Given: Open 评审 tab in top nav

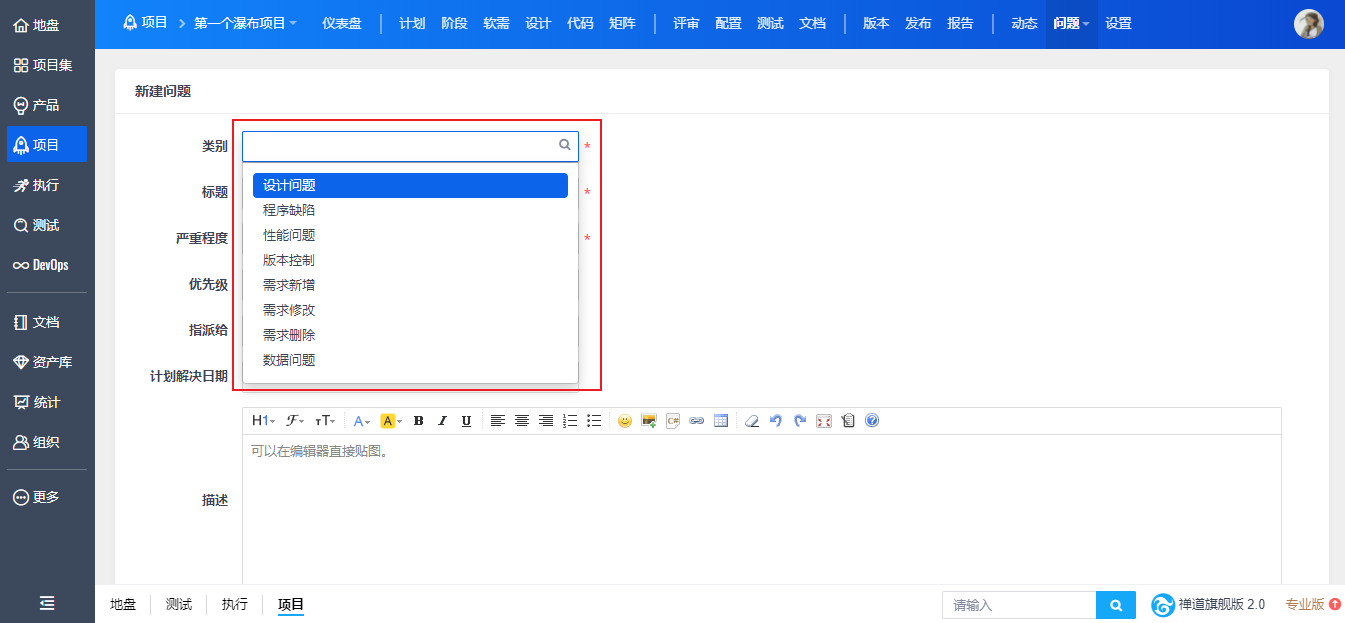Looking at the screenshot, I should [686, 23].
